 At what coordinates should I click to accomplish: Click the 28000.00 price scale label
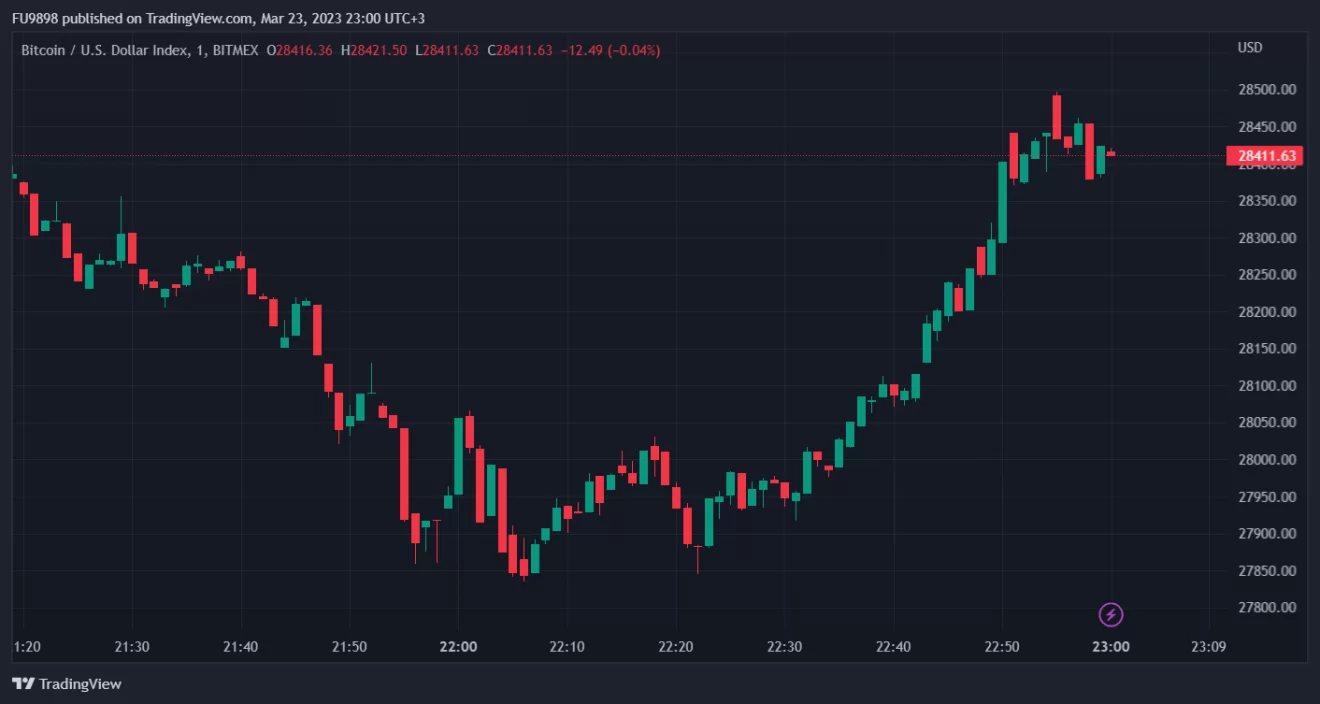click(x=1267, y=460)
